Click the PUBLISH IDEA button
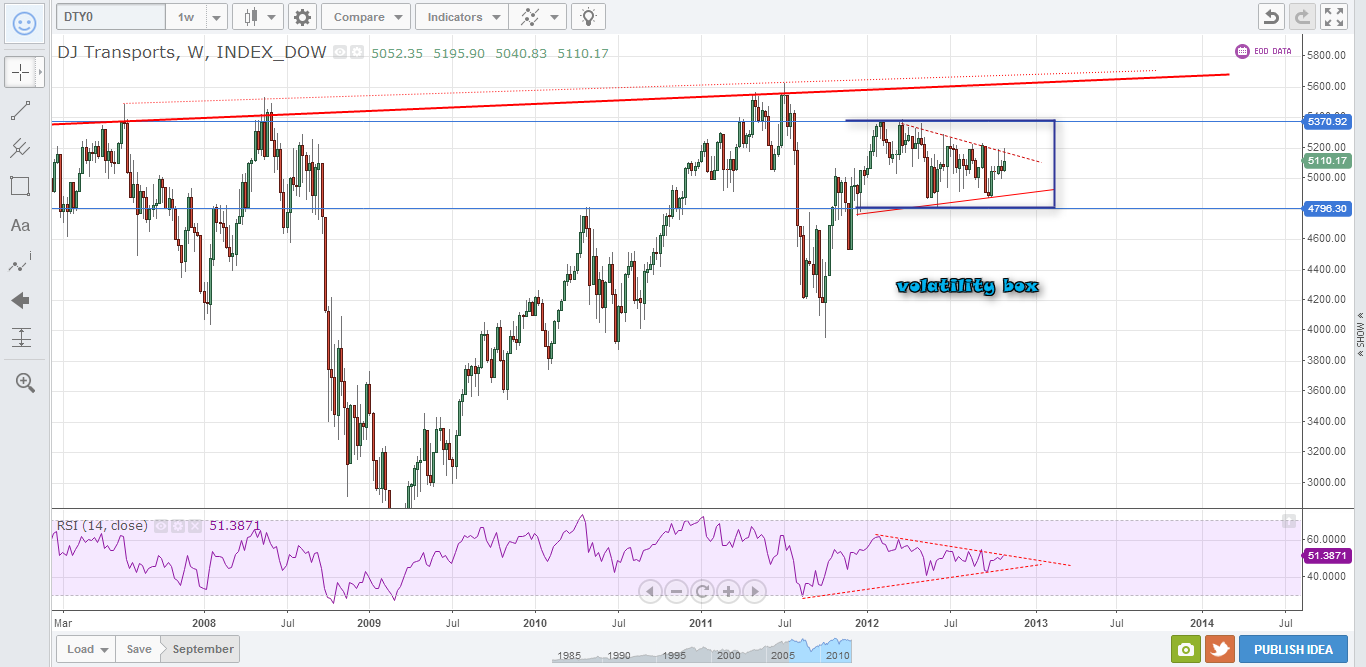1366x667 pixels. point(1292,649)
